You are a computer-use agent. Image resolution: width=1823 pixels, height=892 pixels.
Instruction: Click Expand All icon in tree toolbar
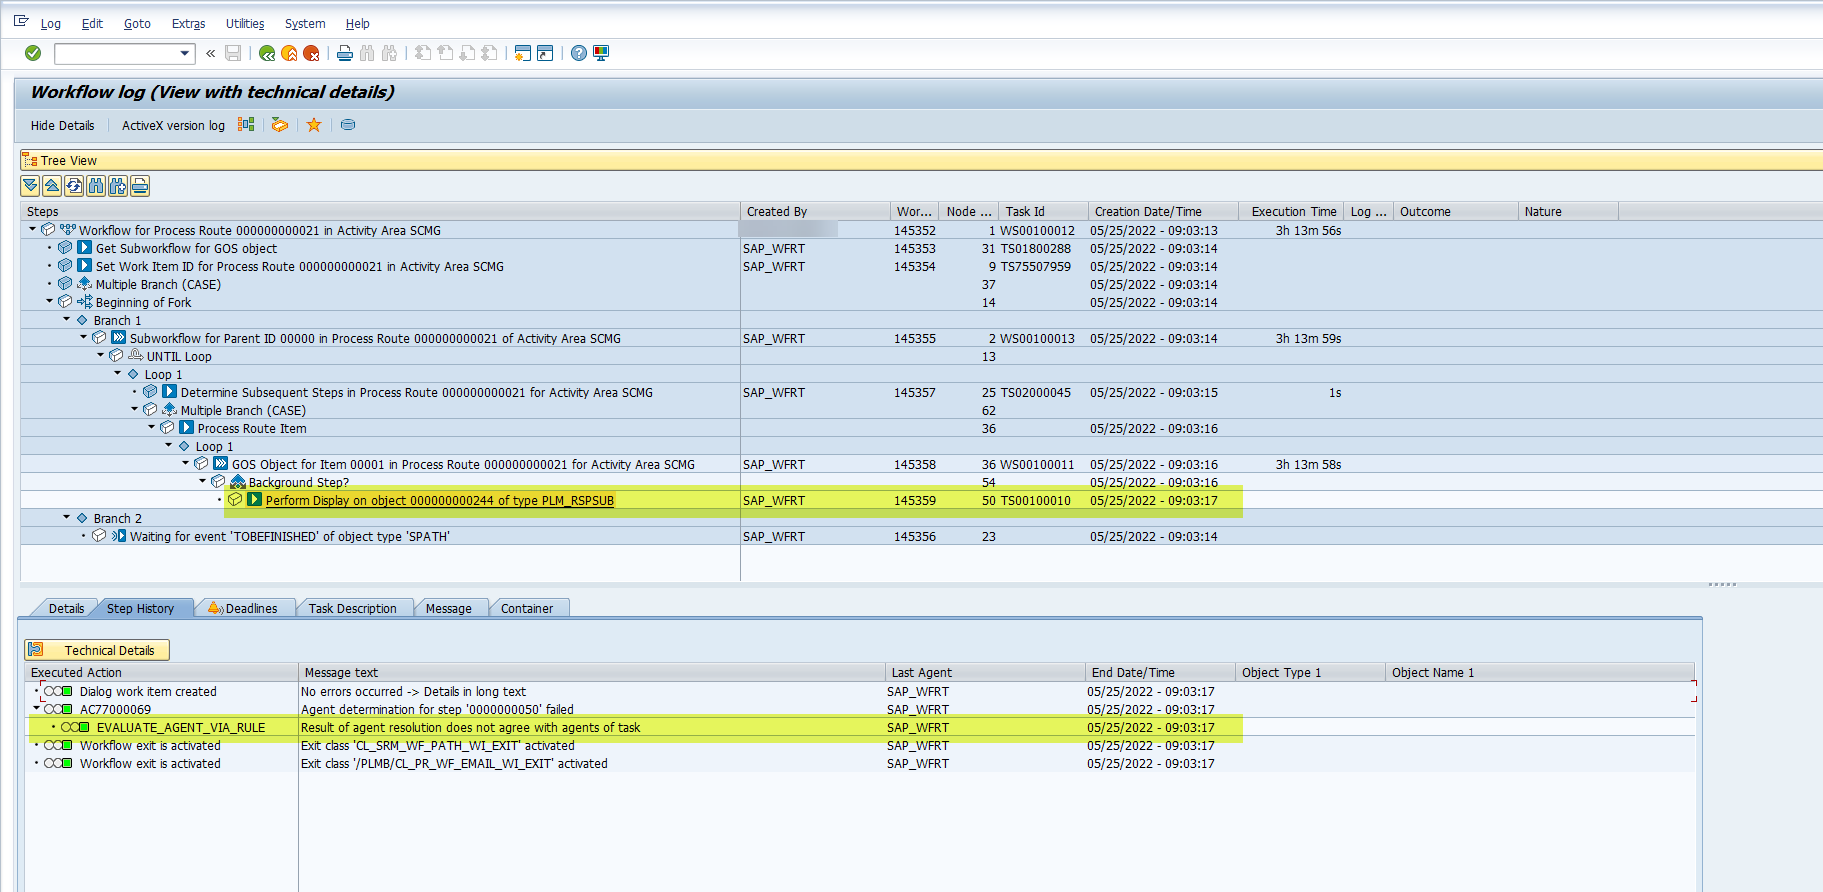30,185
